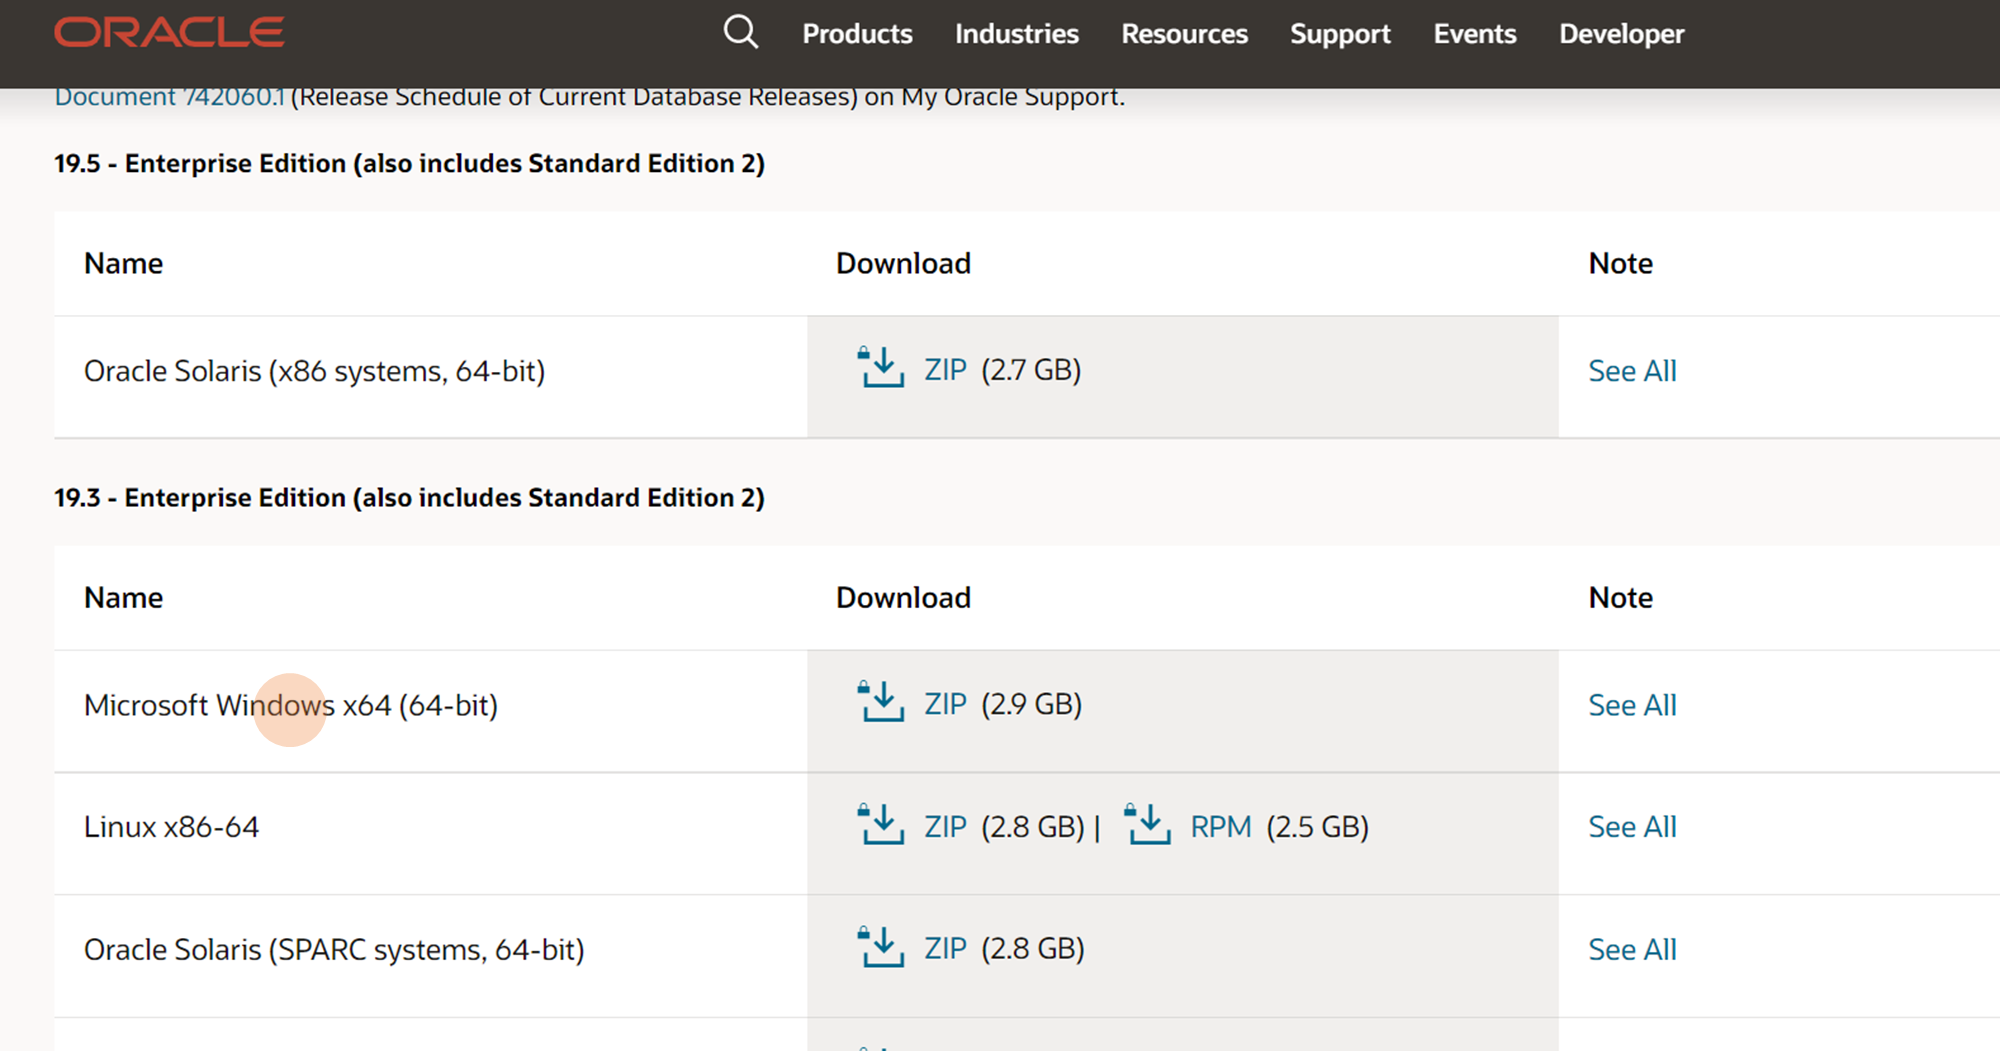Open the Support menu
This screenshot has width=2000, height=1051.
pos(1340,34)
